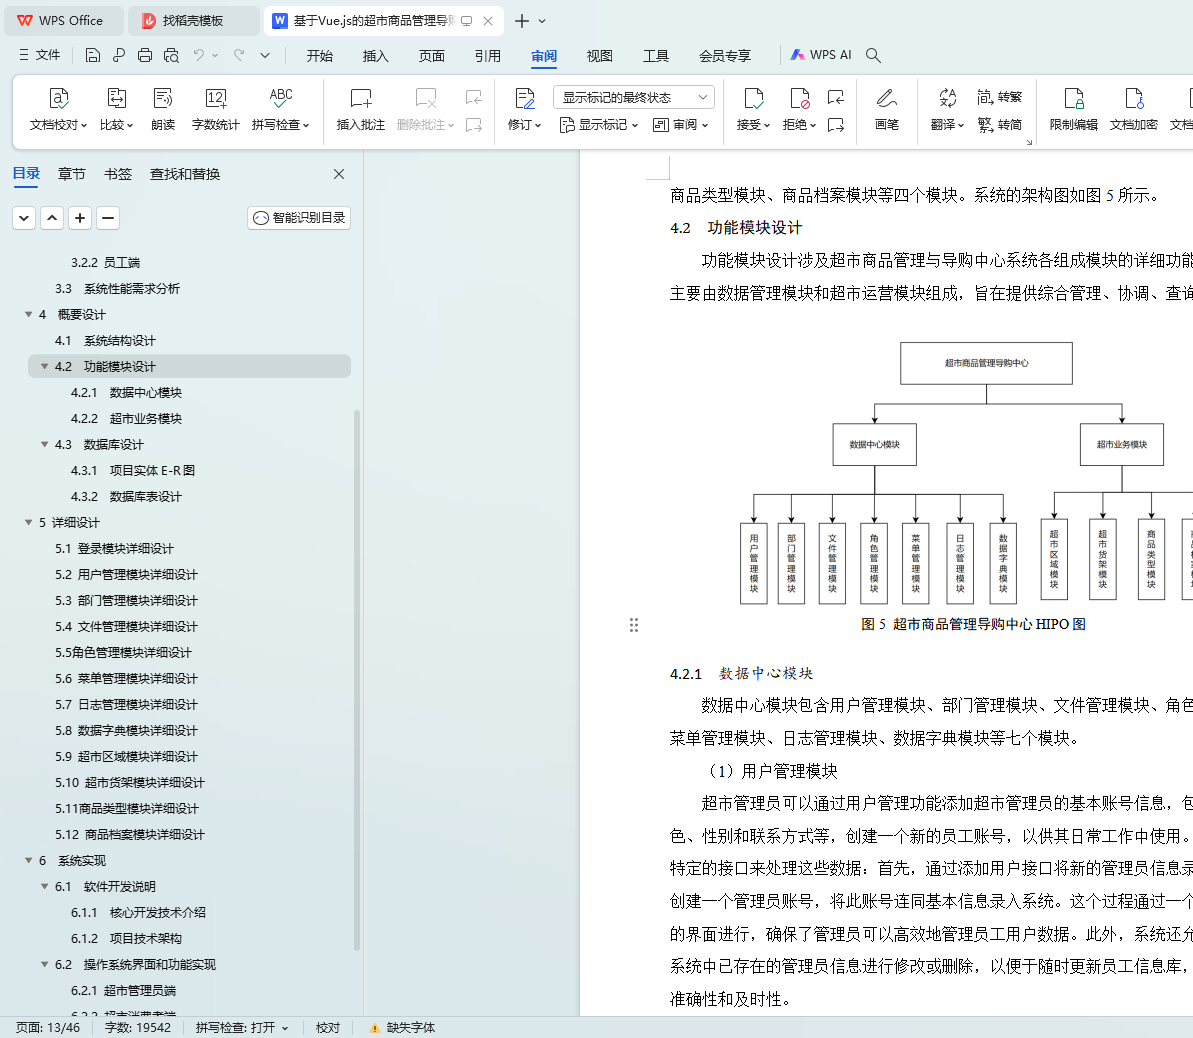
Task: Click the print icon in quick toolbar
Action: [x=145, y=55]
